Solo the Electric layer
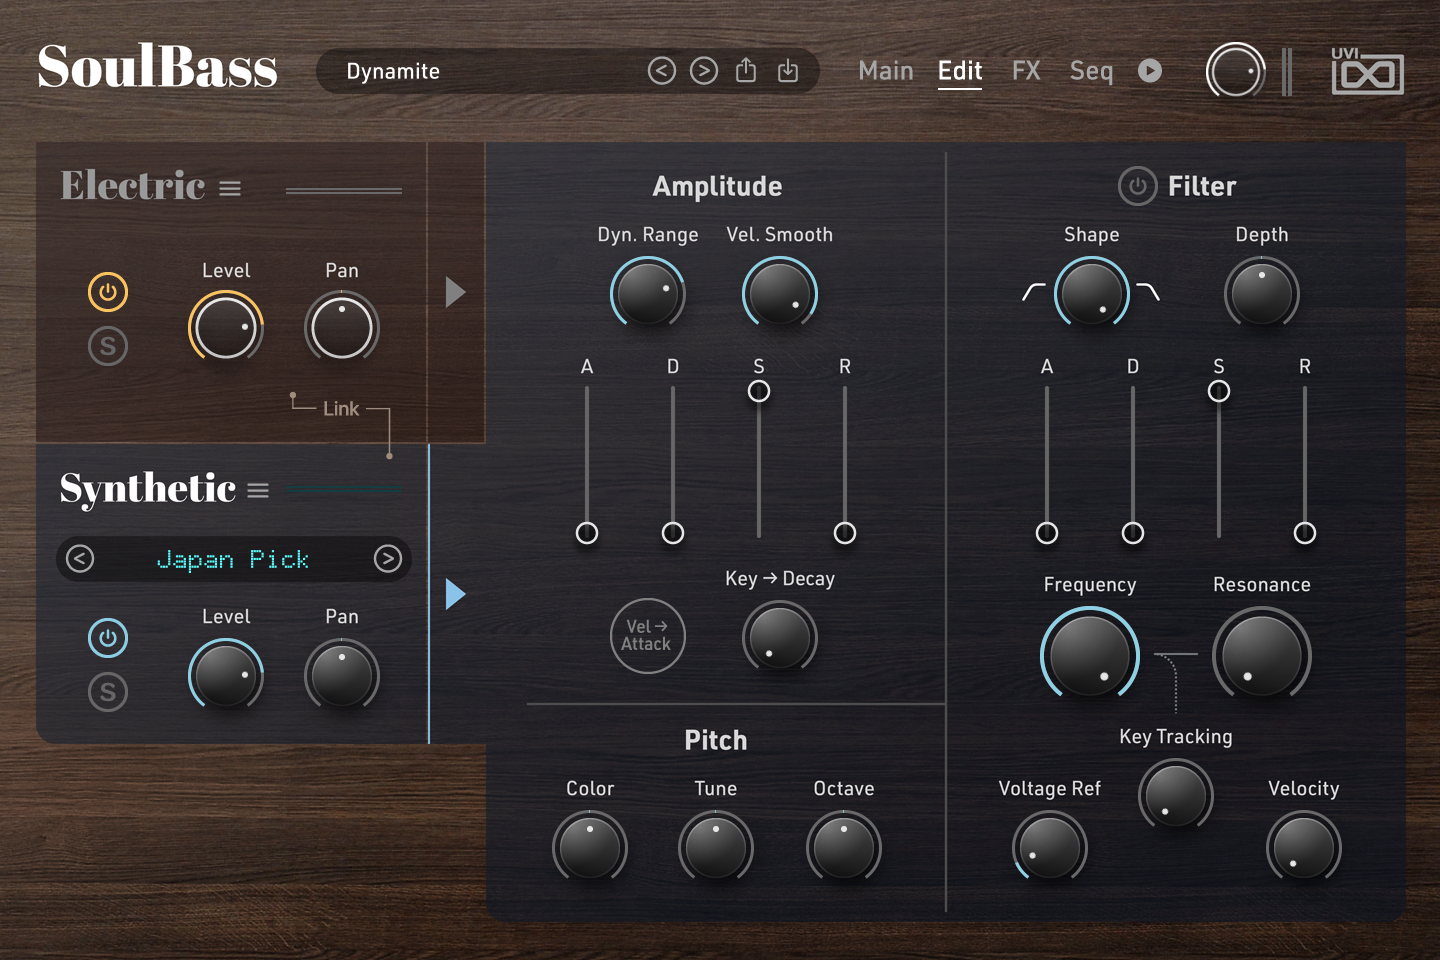Screen dimensions: 1440x960 (x=108, y=346)
